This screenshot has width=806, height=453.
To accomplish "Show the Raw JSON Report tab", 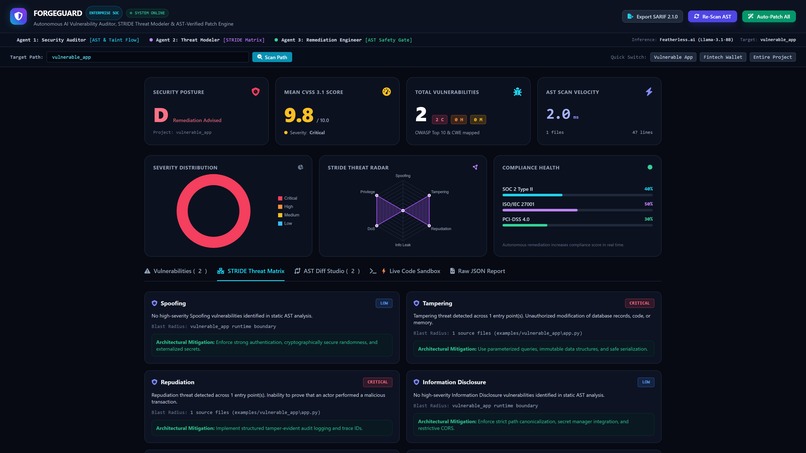I will click(x=478, y=271).
